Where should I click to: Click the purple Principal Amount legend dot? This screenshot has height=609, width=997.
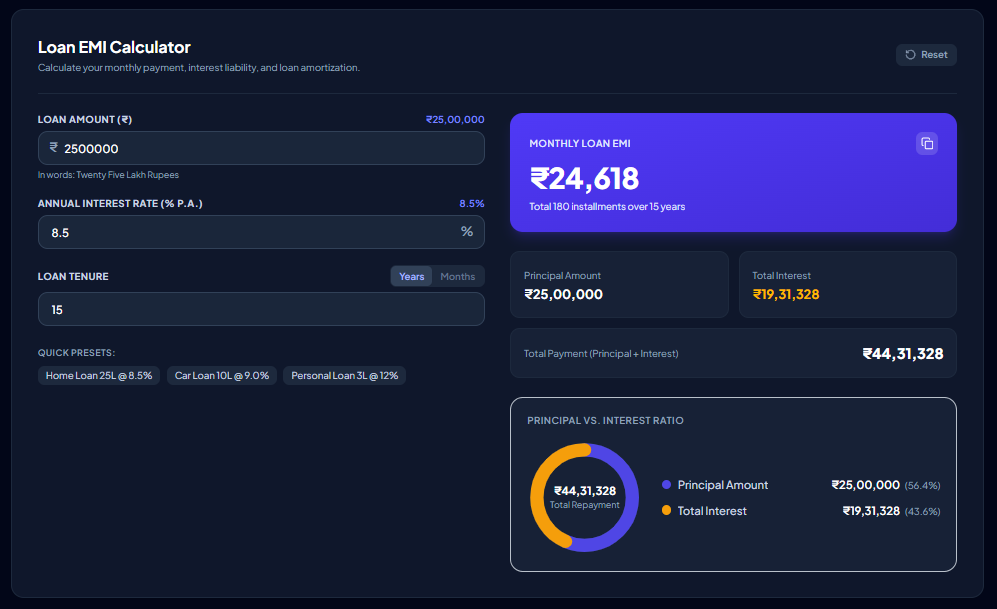point(666,484)
